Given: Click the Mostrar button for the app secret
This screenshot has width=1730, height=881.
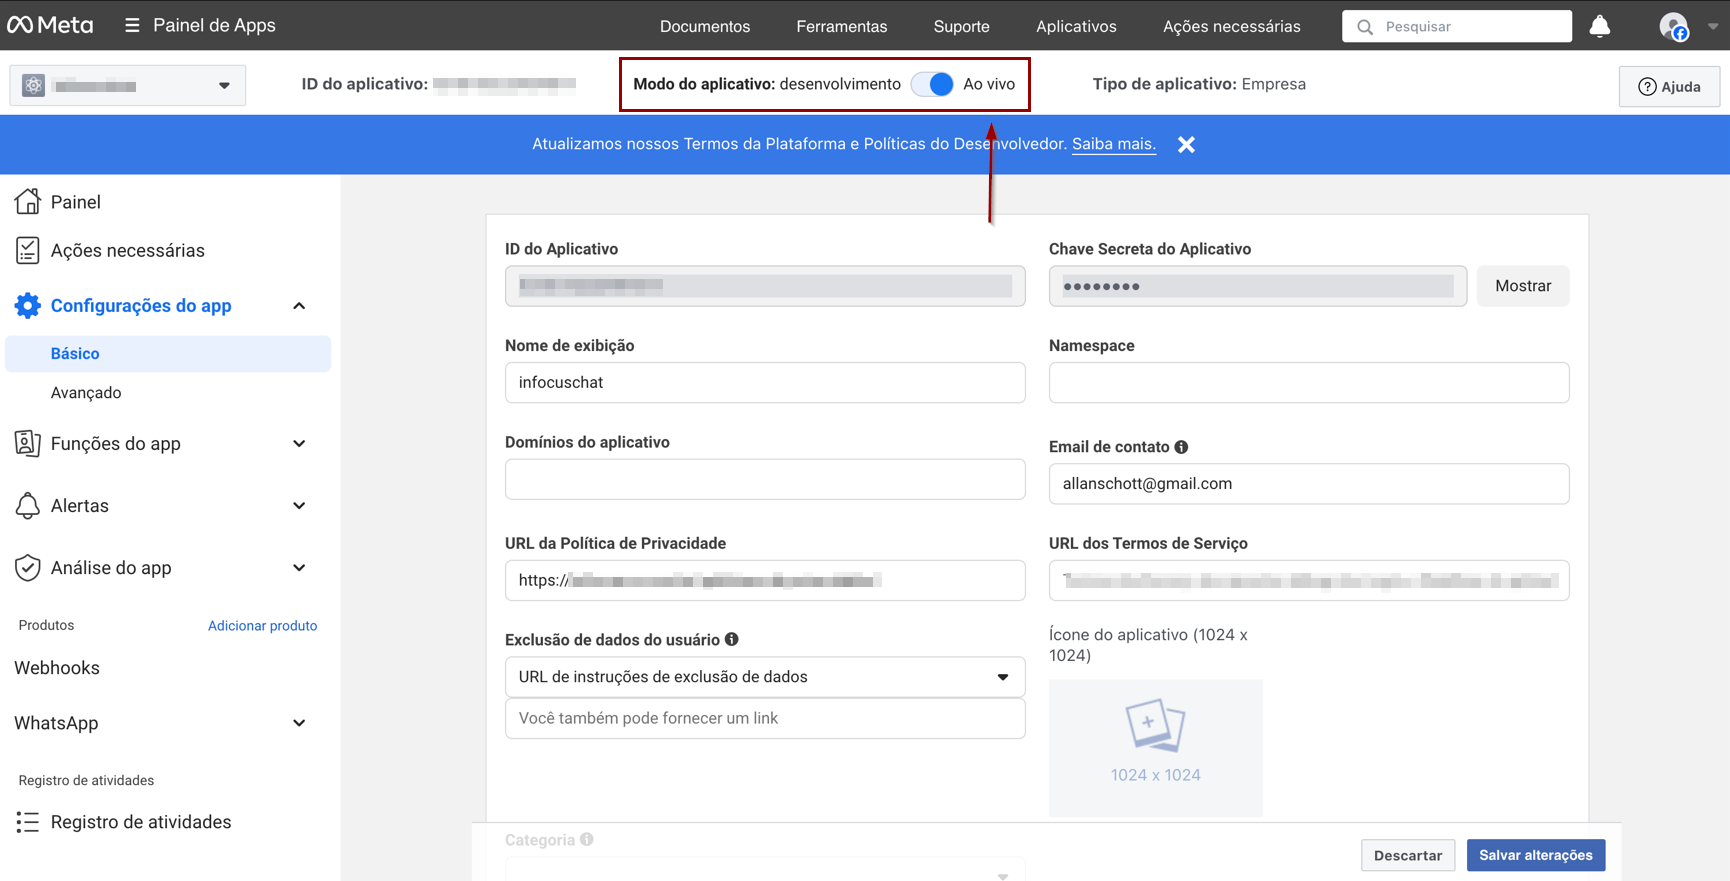Looking at the screenshot, I should [1522, 286].
